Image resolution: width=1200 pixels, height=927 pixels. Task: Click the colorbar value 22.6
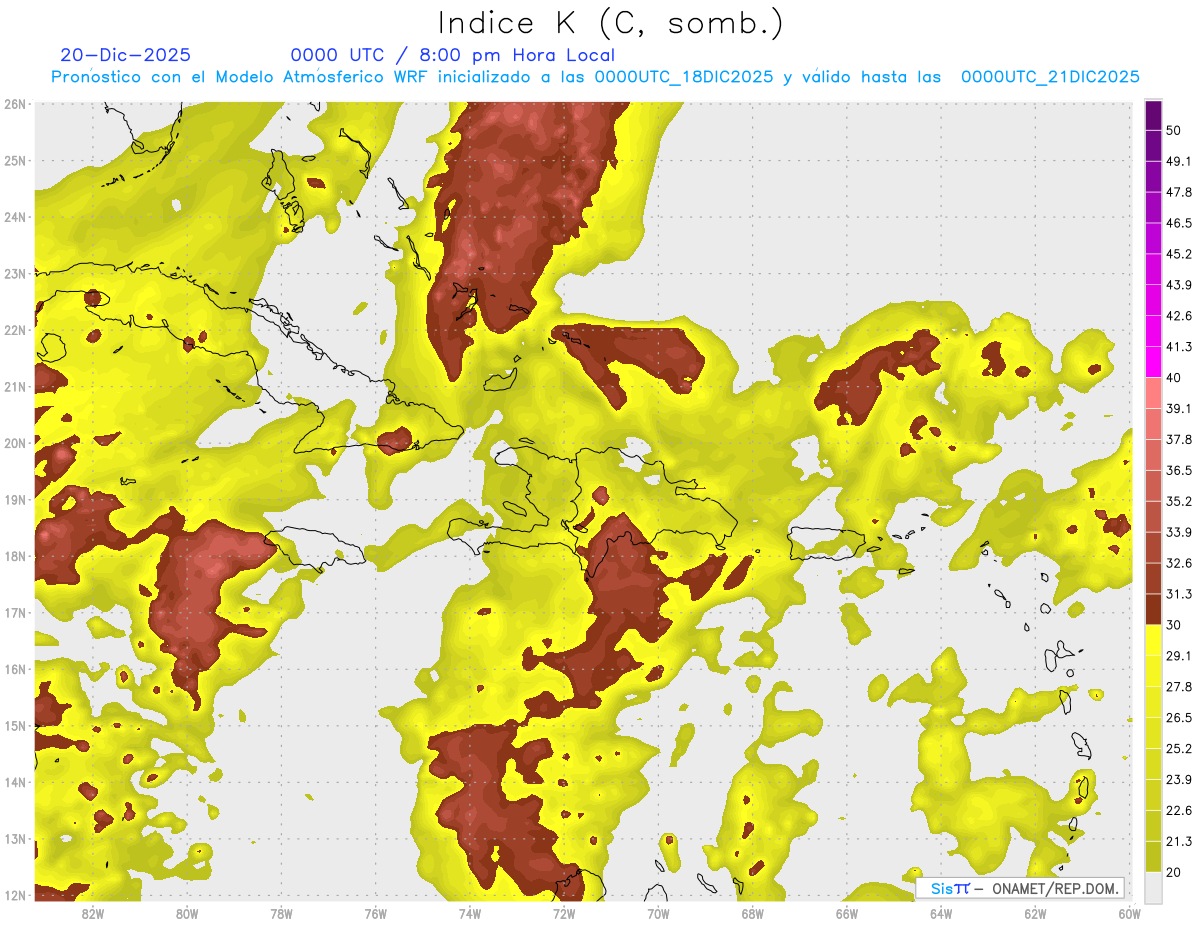1179,810
